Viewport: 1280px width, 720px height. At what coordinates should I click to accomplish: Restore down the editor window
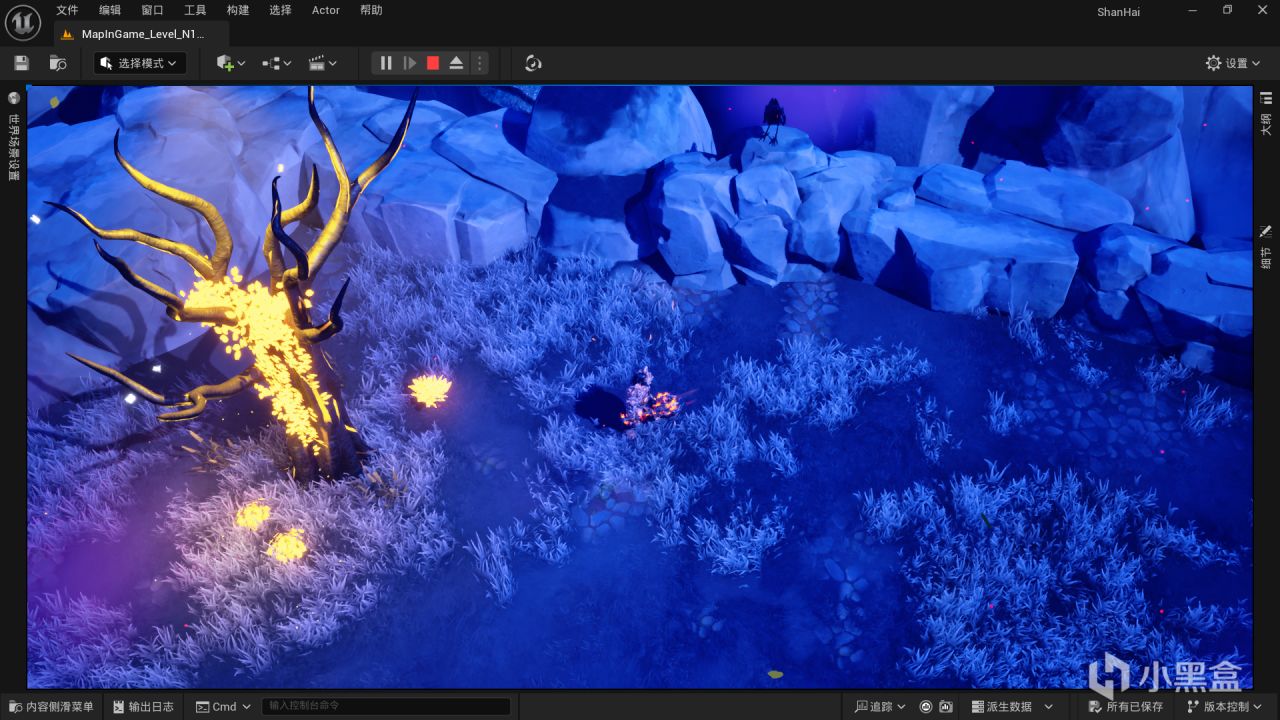[x=1227, y=10]
